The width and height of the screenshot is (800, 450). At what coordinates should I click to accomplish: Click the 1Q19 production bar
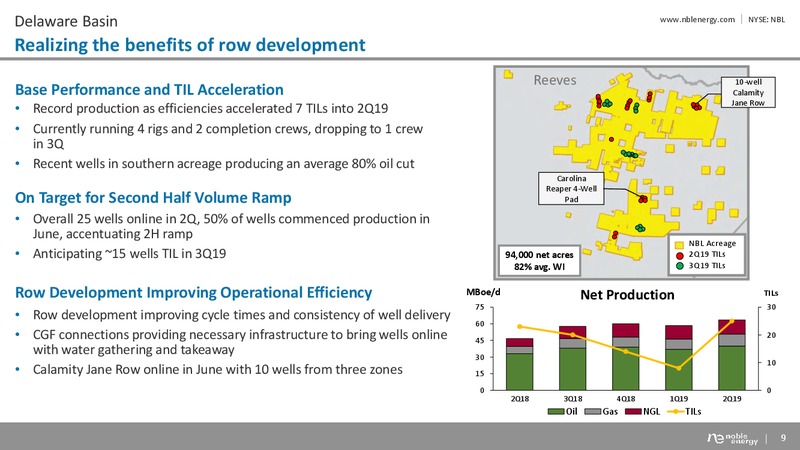click(x=679, y=358)
